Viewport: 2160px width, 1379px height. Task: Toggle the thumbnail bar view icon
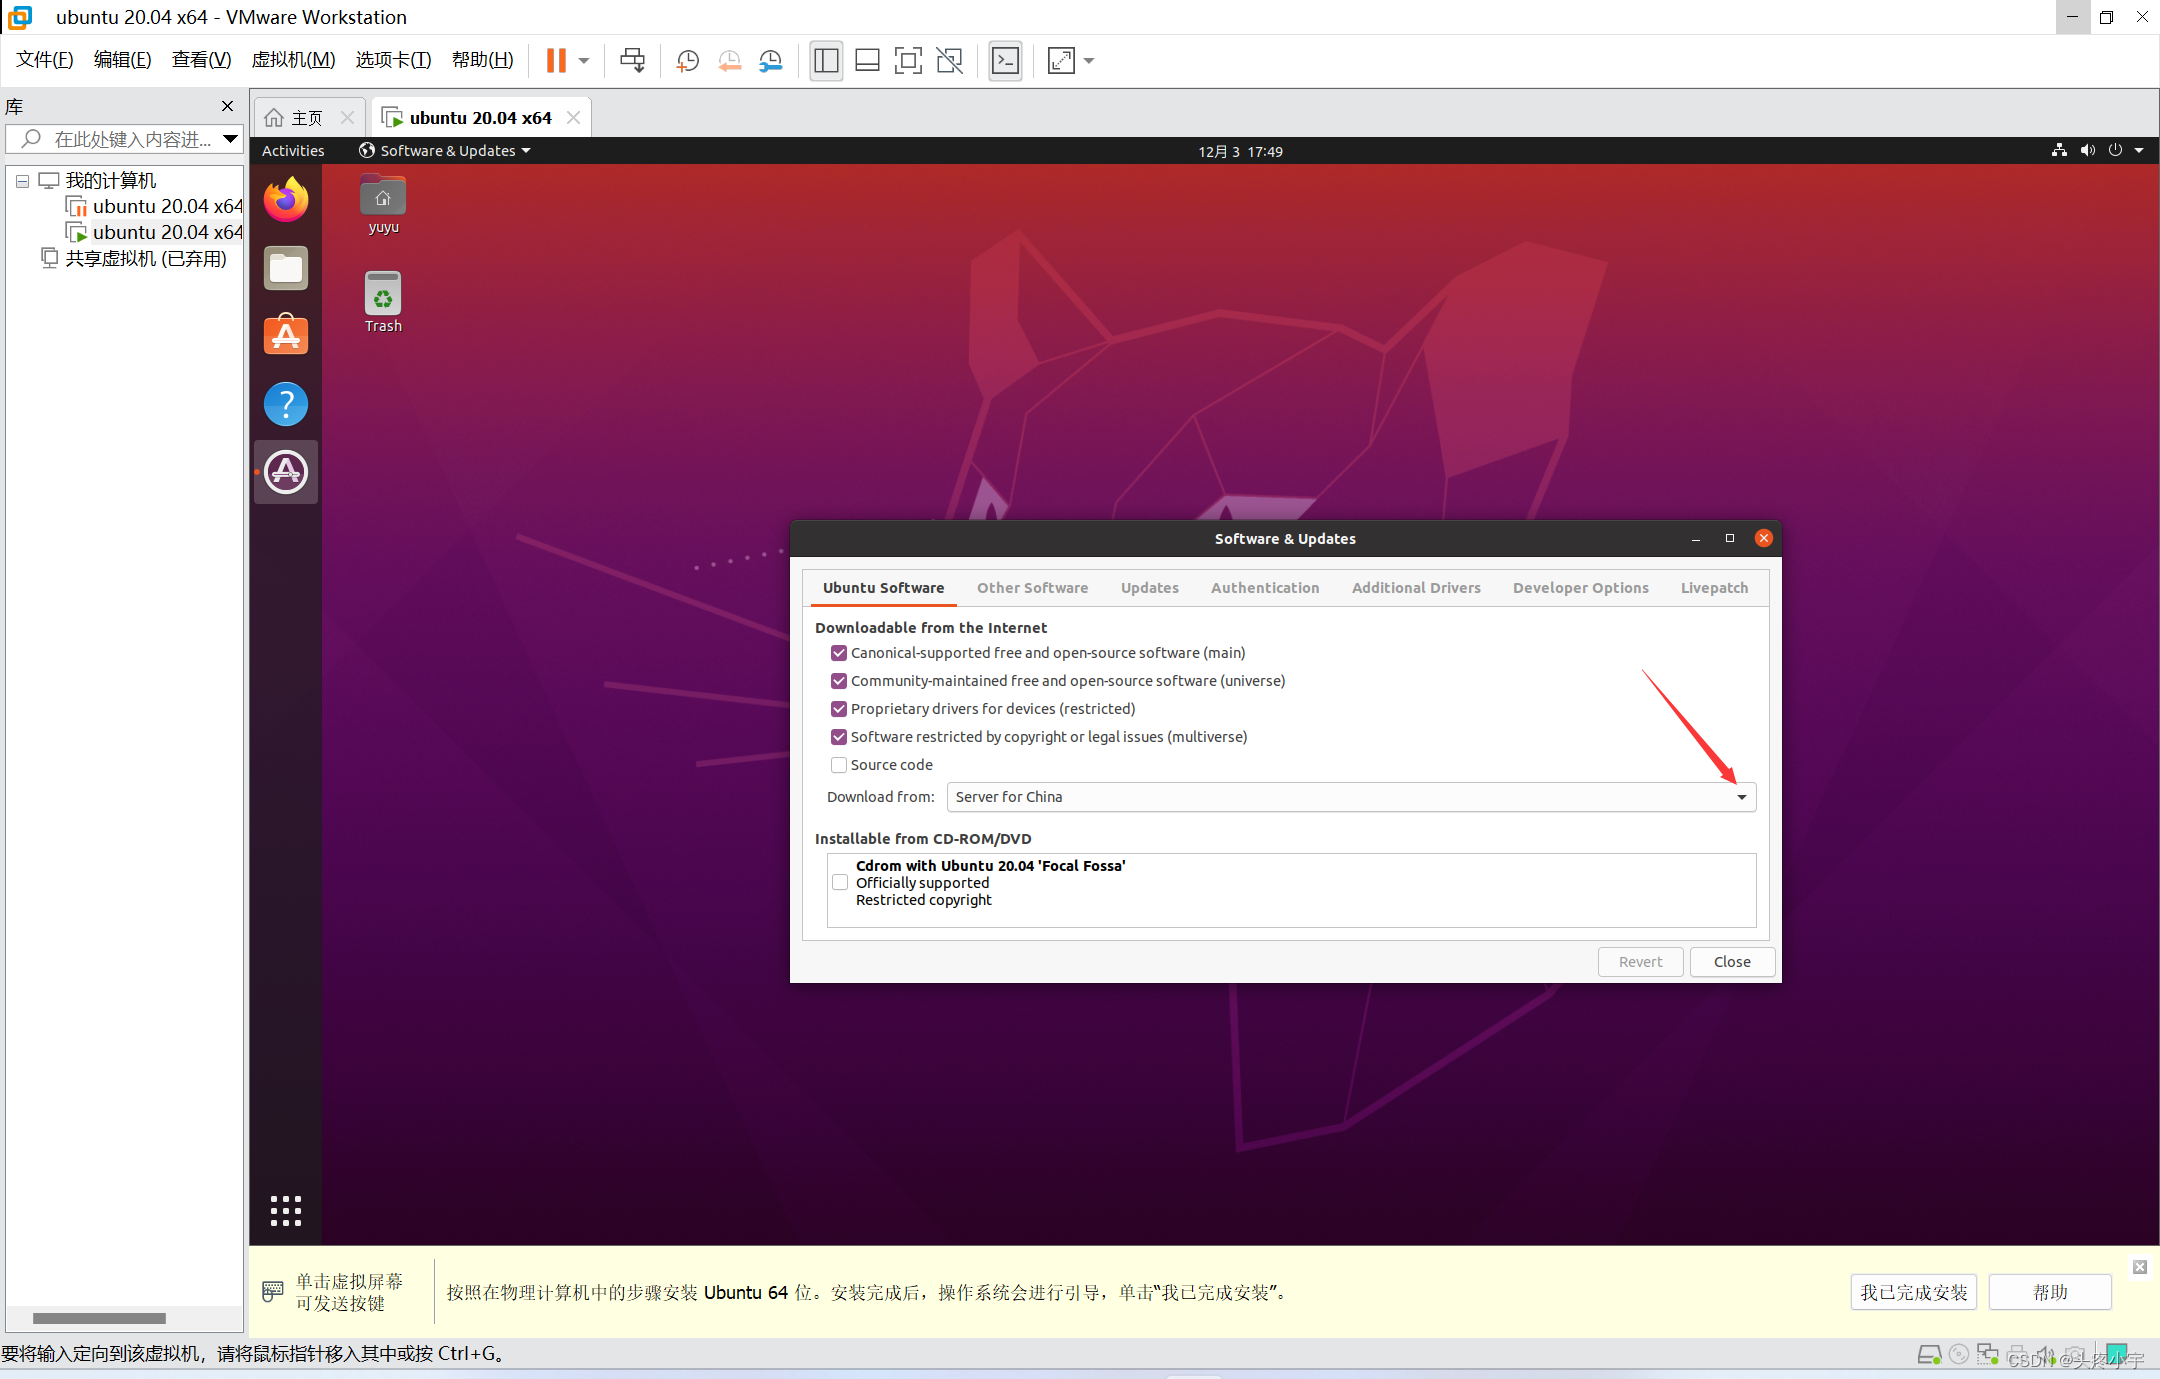867,61
